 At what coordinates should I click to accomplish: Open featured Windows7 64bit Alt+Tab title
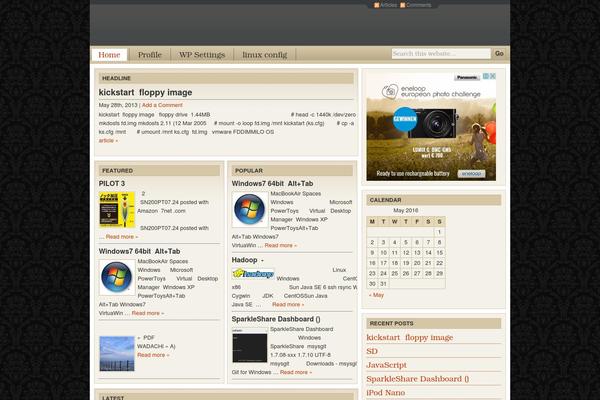pyautogui.click(x=139, y=251)
